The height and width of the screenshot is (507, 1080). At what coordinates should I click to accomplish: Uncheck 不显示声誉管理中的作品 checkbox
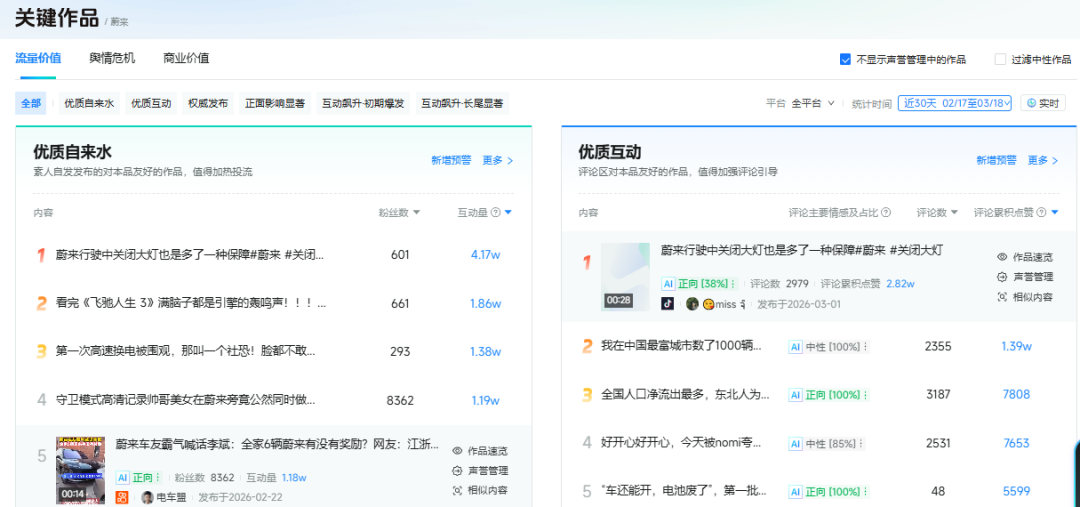pyautogui.click(x=845, y=59)
